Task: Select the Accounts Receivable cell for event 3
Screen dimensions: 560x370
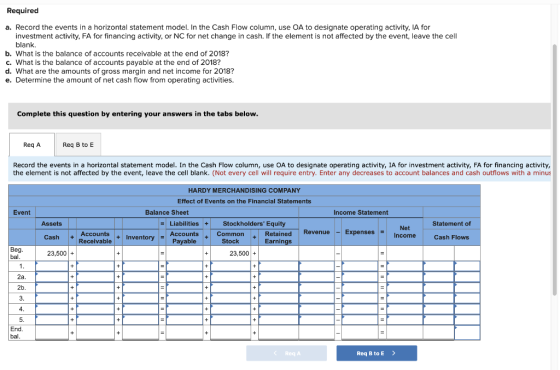Action: click(x=95, y=298)
